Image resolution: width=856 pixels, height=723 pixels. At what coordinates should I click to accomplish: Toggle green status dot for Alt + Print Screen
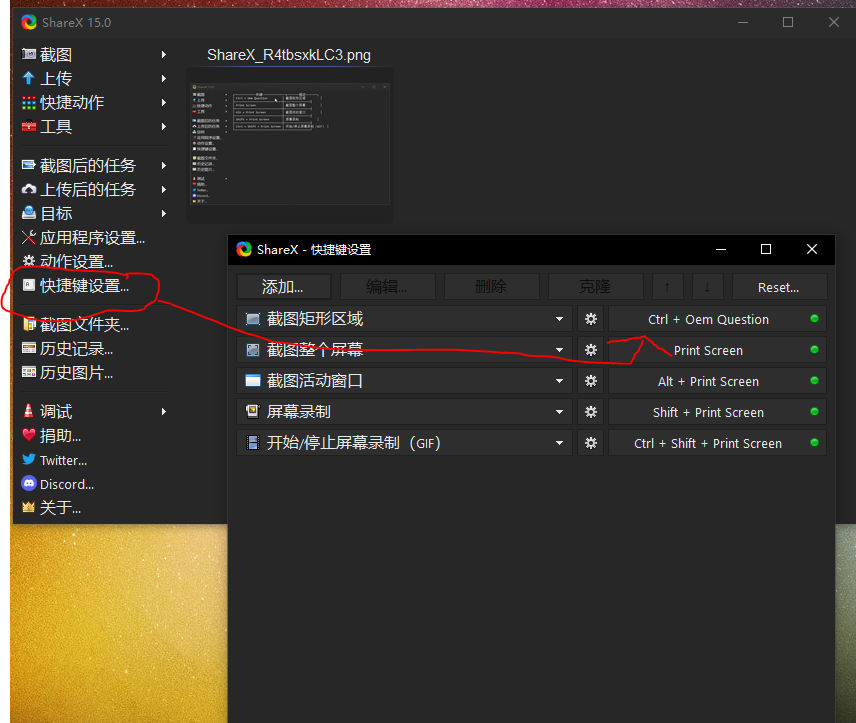pos(815,381)
